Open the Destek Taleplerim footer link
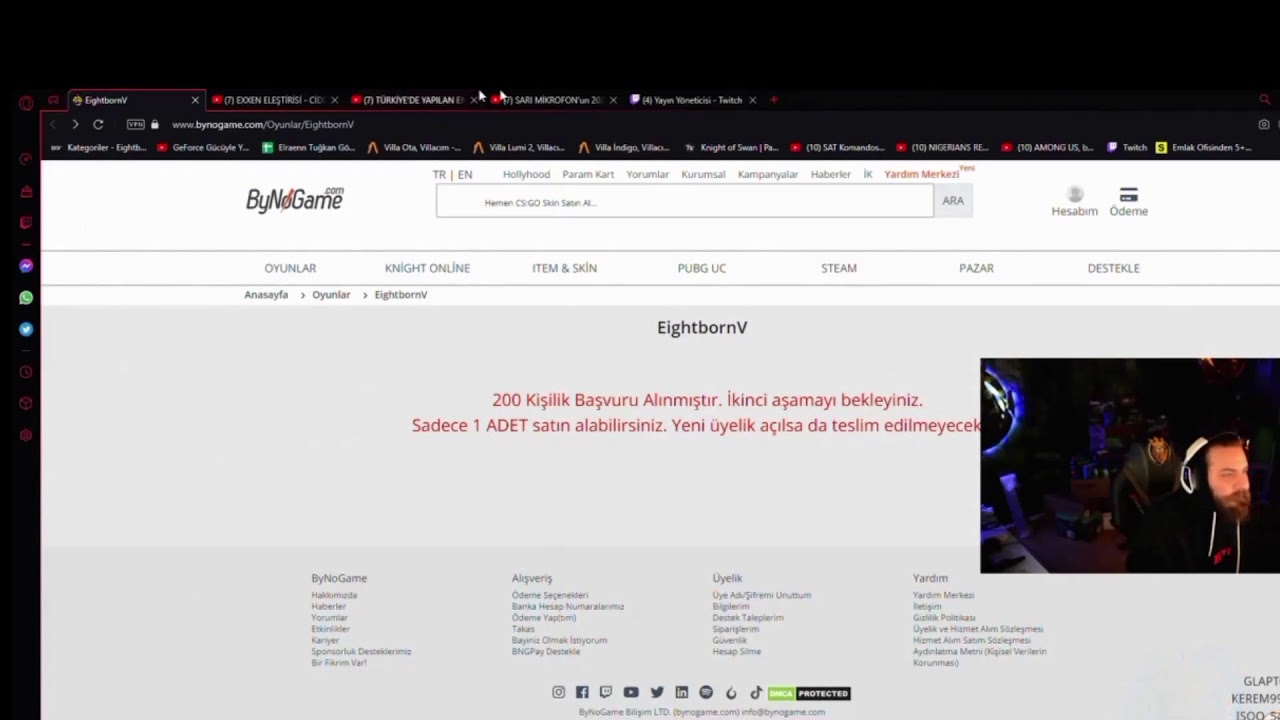Image resolution: width=1280 pixels, height=720 pixels. (x=748, y=618)
